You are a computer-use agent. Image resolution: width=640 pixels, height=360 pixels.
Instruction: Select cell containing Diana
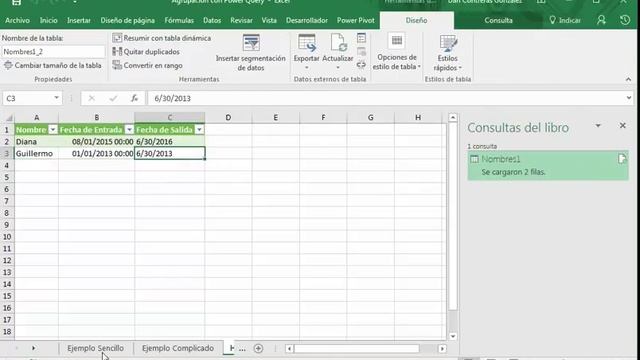click(x=37, y=142)
